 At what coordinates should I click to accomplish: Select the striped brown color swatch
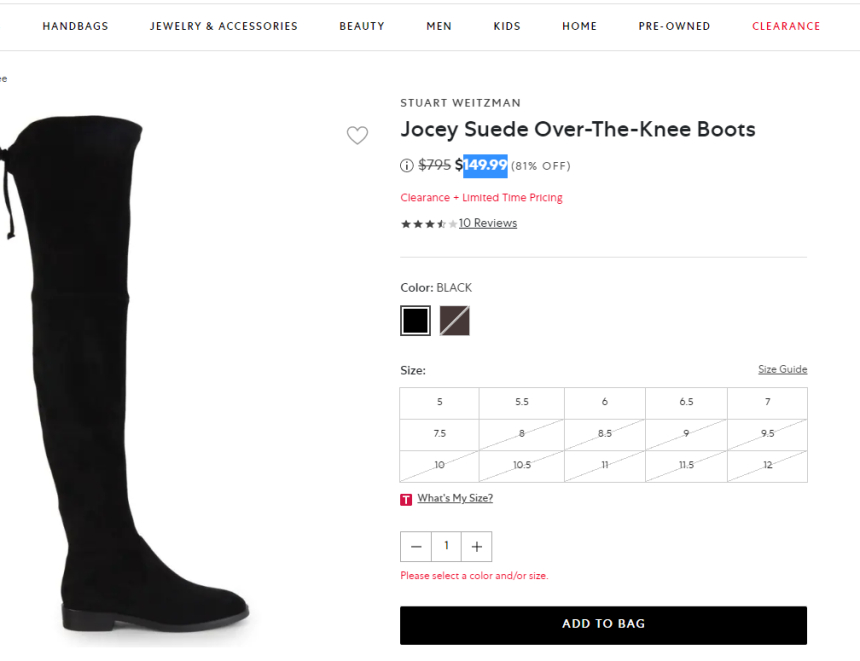(x=455, y=320)
